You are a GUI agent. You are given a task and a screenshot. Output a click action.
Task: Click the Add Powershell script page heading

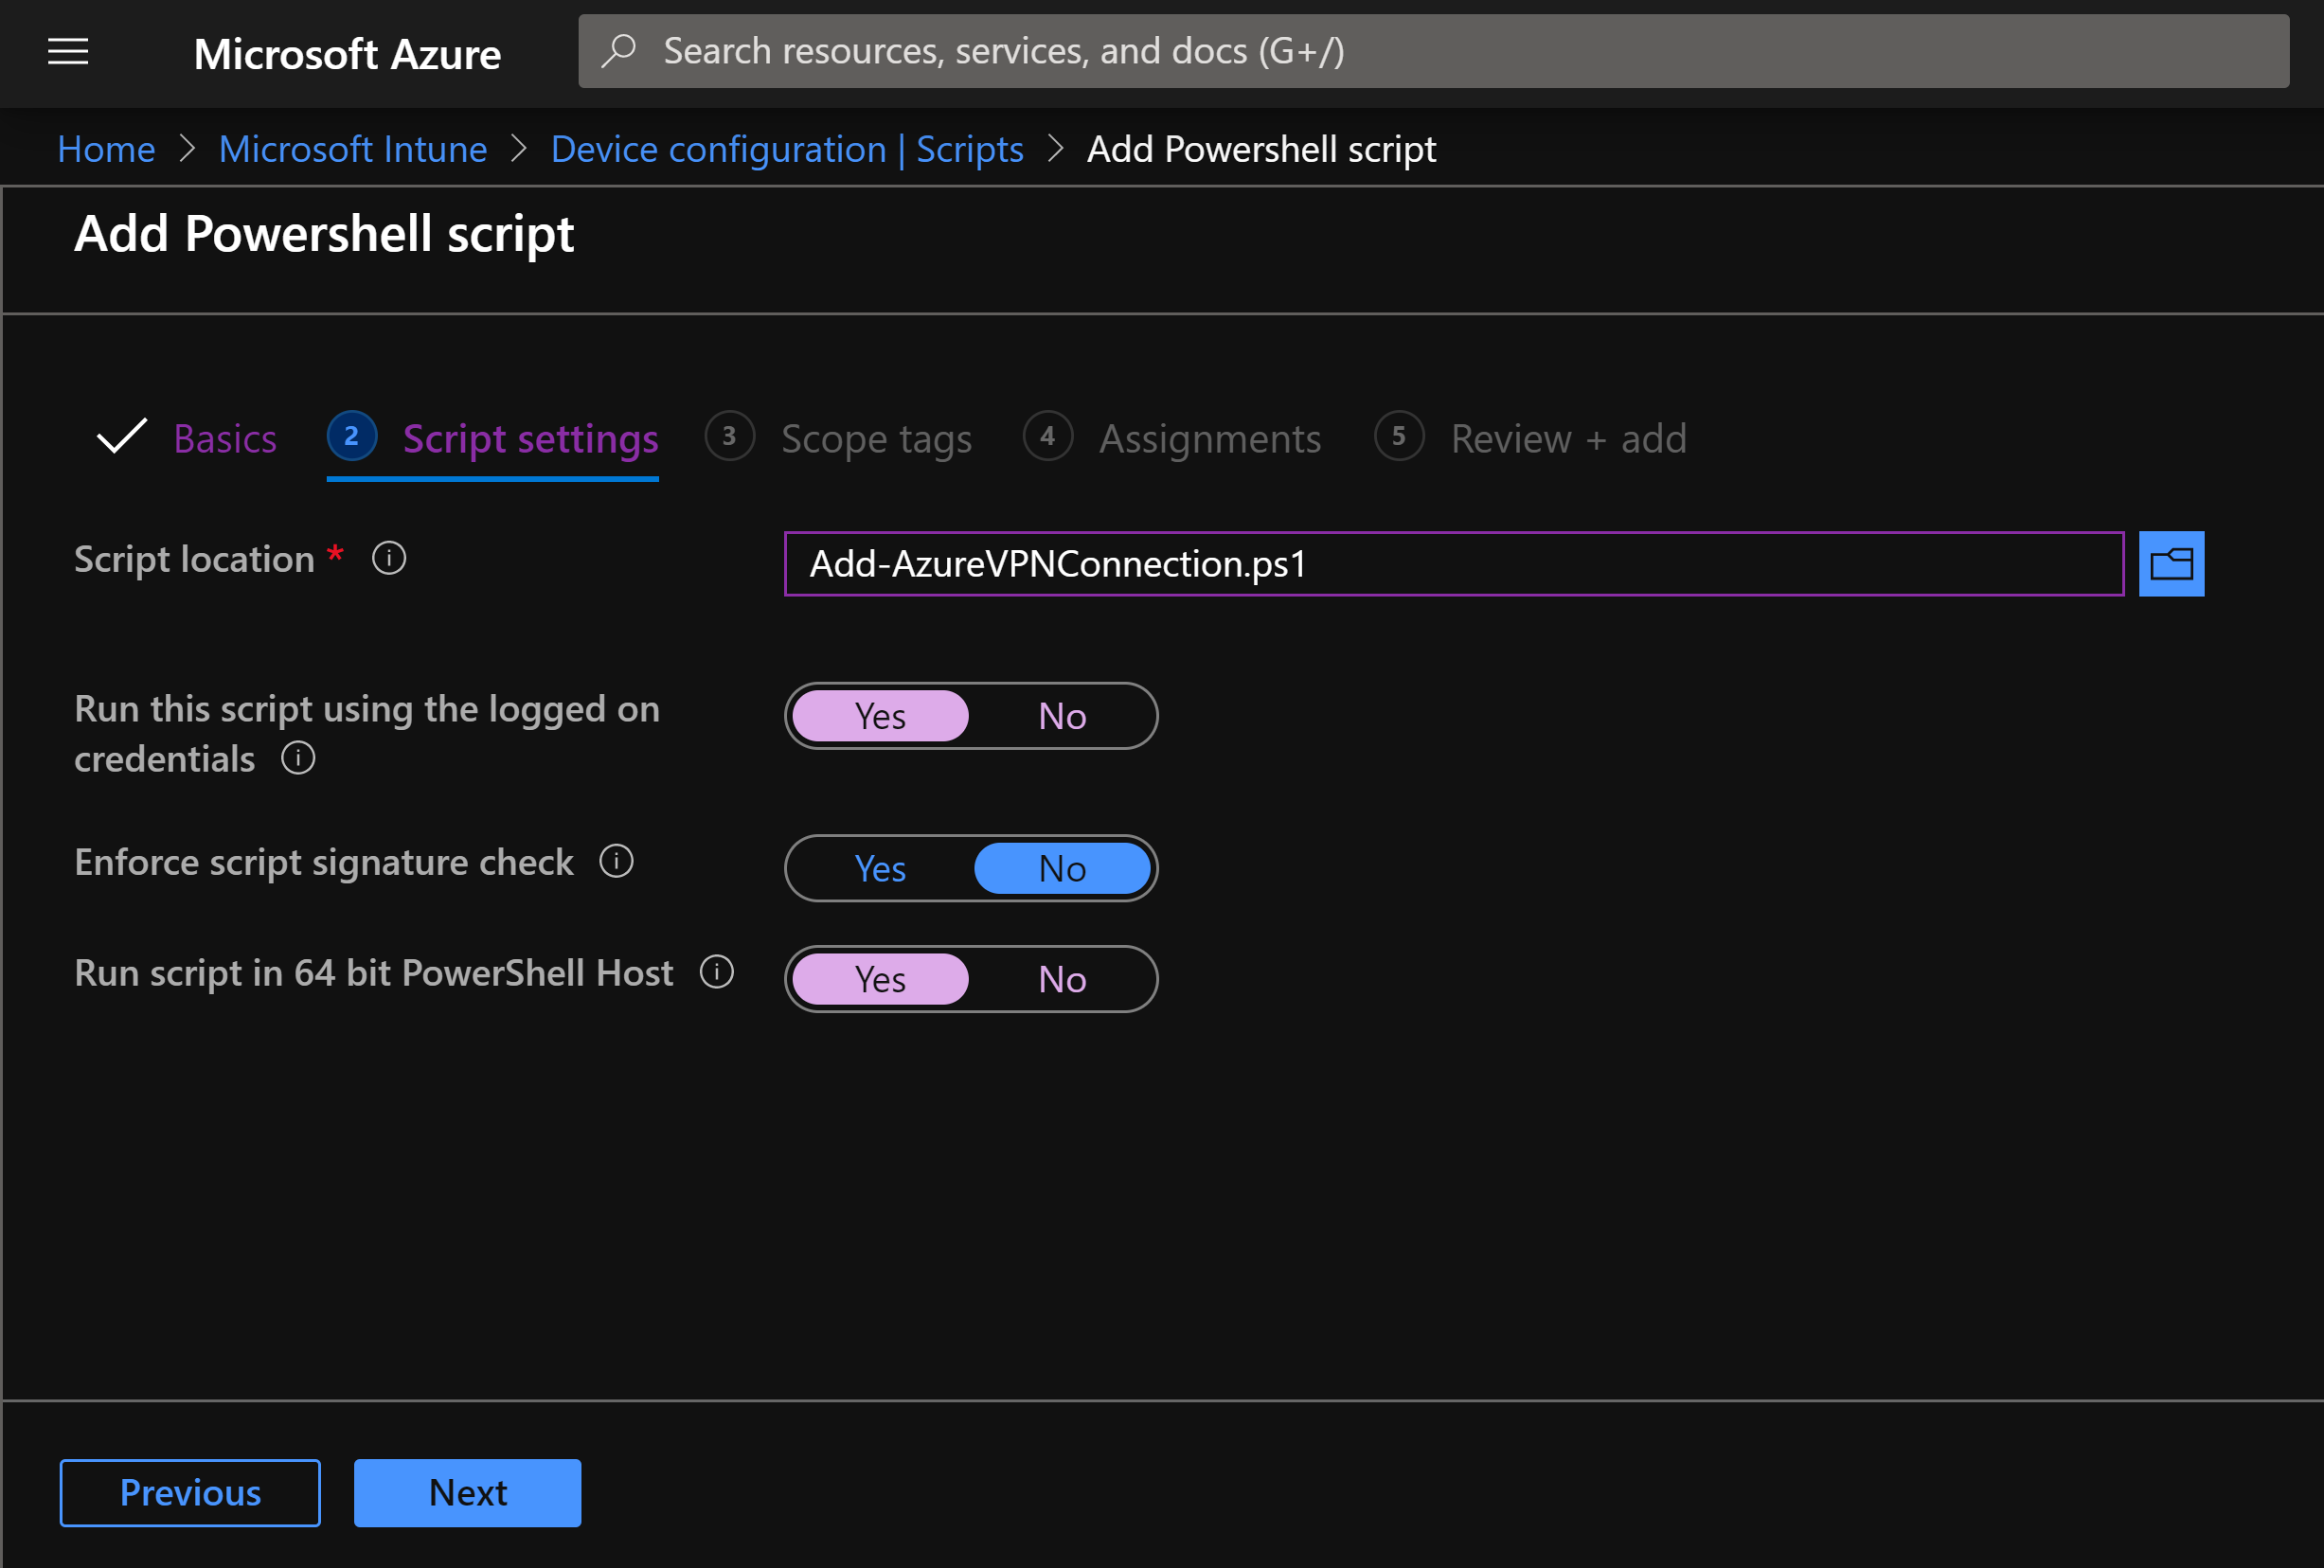pyautogui.click(x=324, y=234)
